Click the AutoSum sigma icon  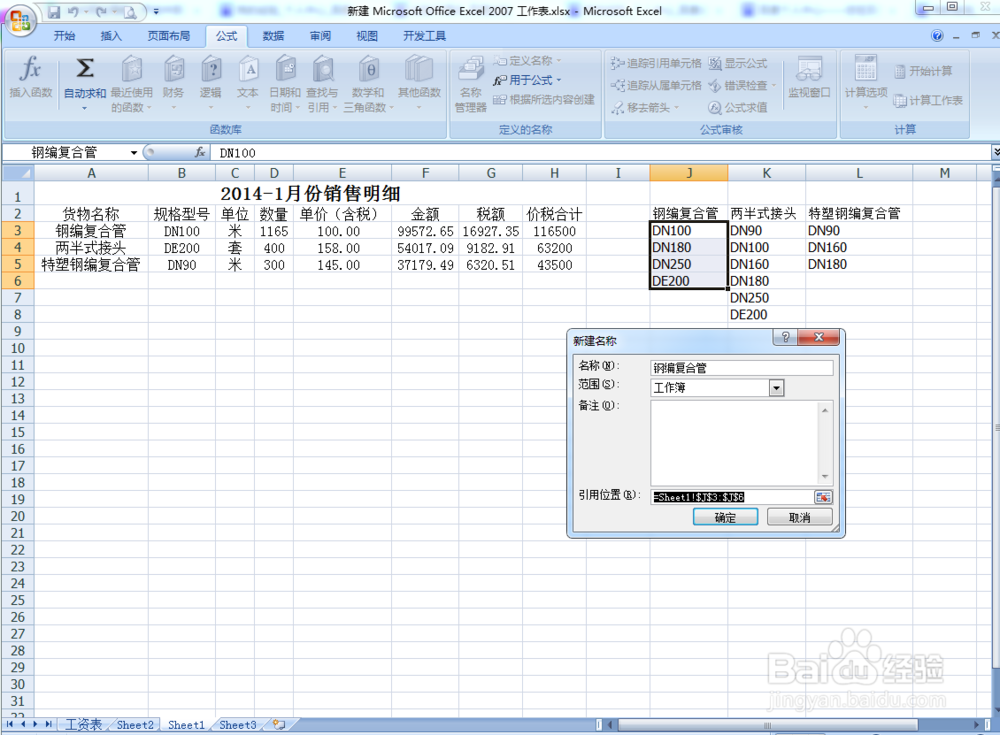[x=85, y=68]
